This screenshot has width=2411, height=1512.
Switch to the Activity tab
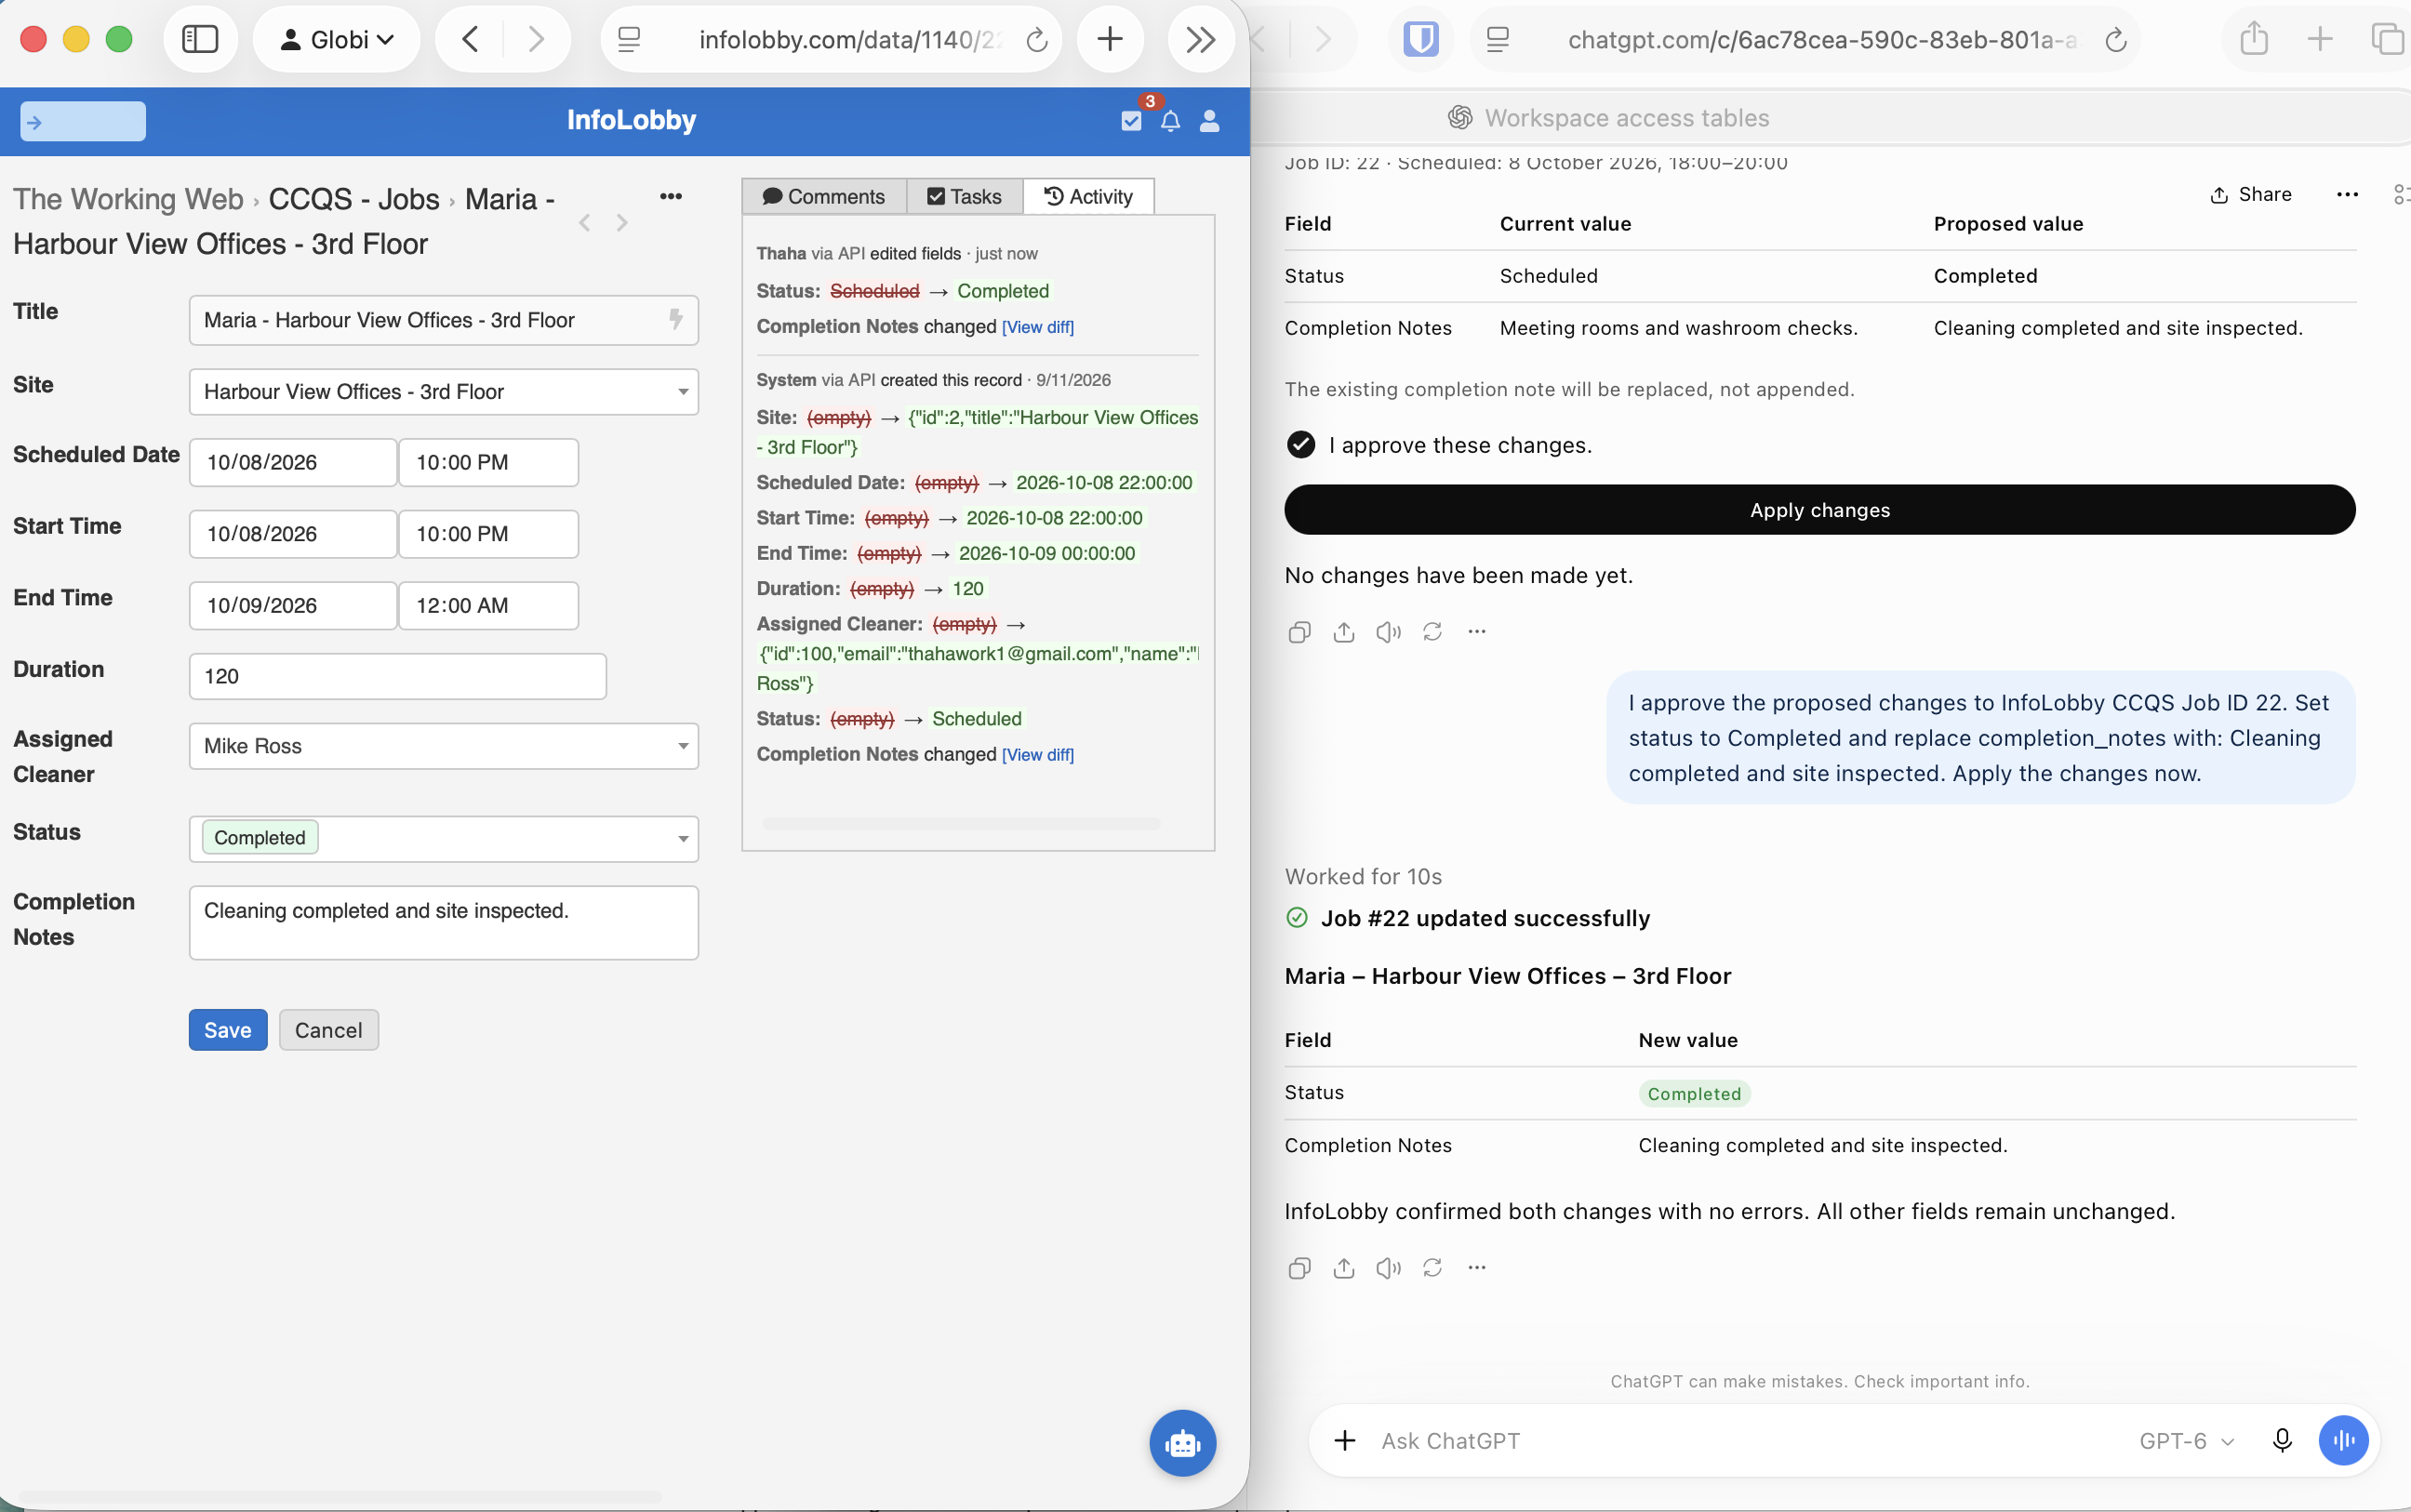point(1089,196)
